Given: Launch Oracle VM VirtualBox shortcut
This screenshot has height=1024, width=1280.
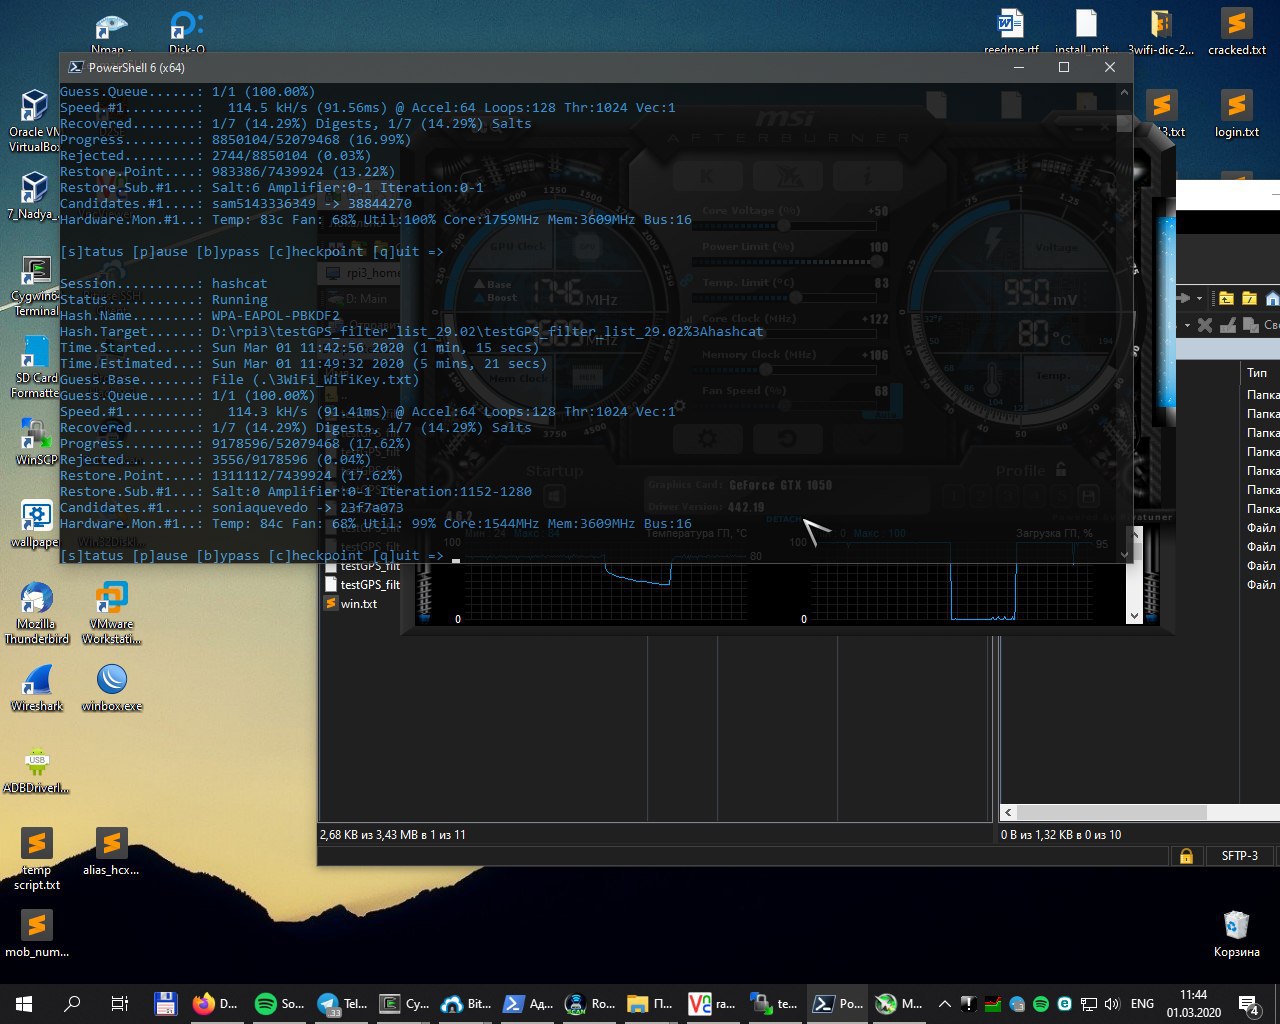Looking at the screenshot, I should pyautogui.click(x=34, y=120).
